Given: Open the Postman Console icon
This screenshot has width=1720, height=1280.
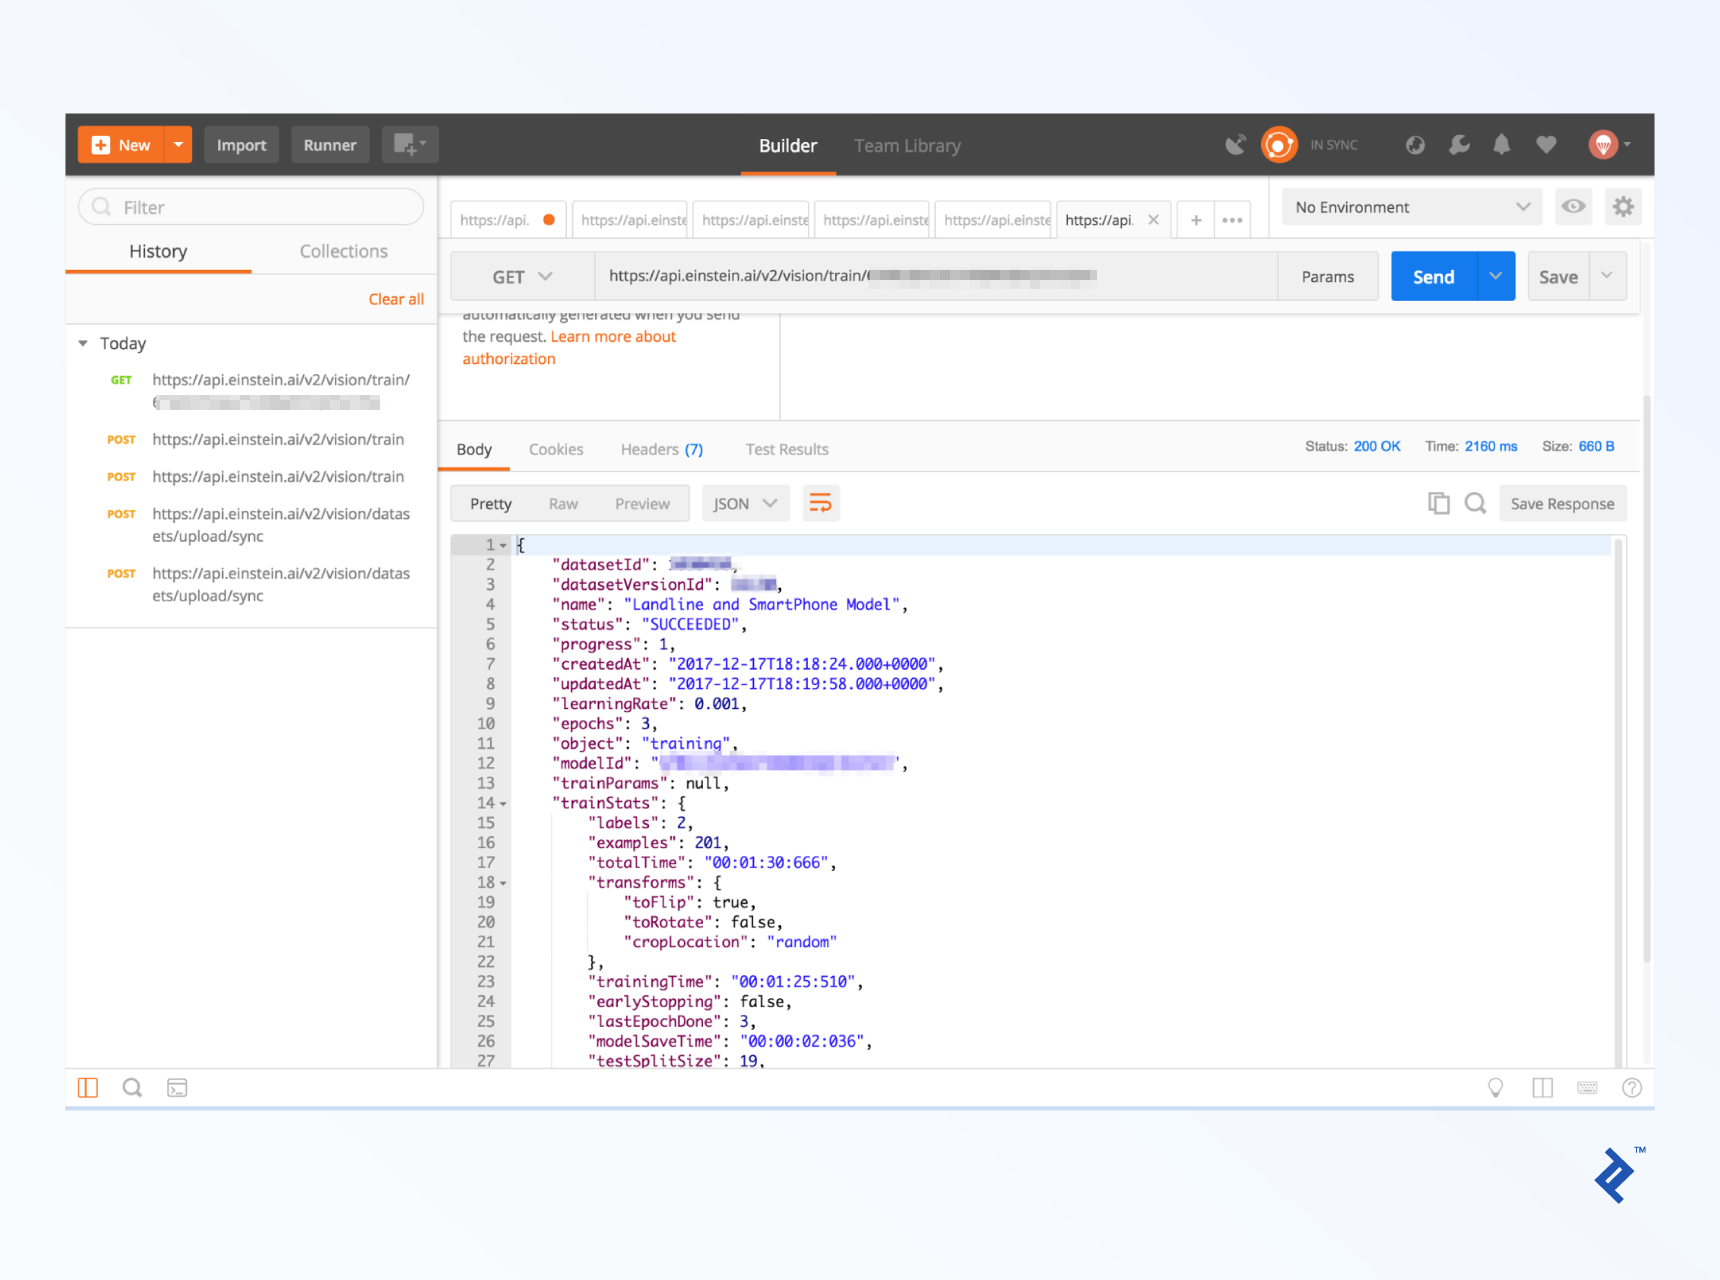Looking at the screenshot, I should [x=177, y=1087].
